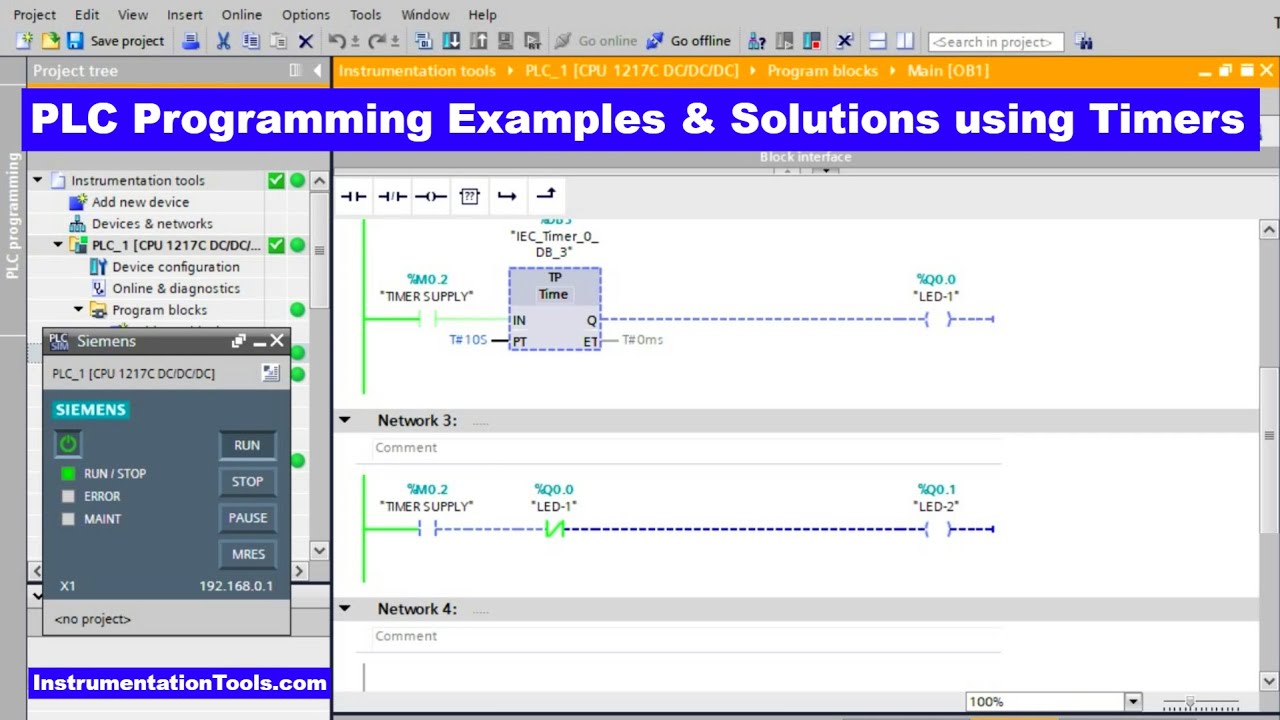The image size is (1280, 720).
Task: Click the close branch icon
Action: tap(546, 196)
